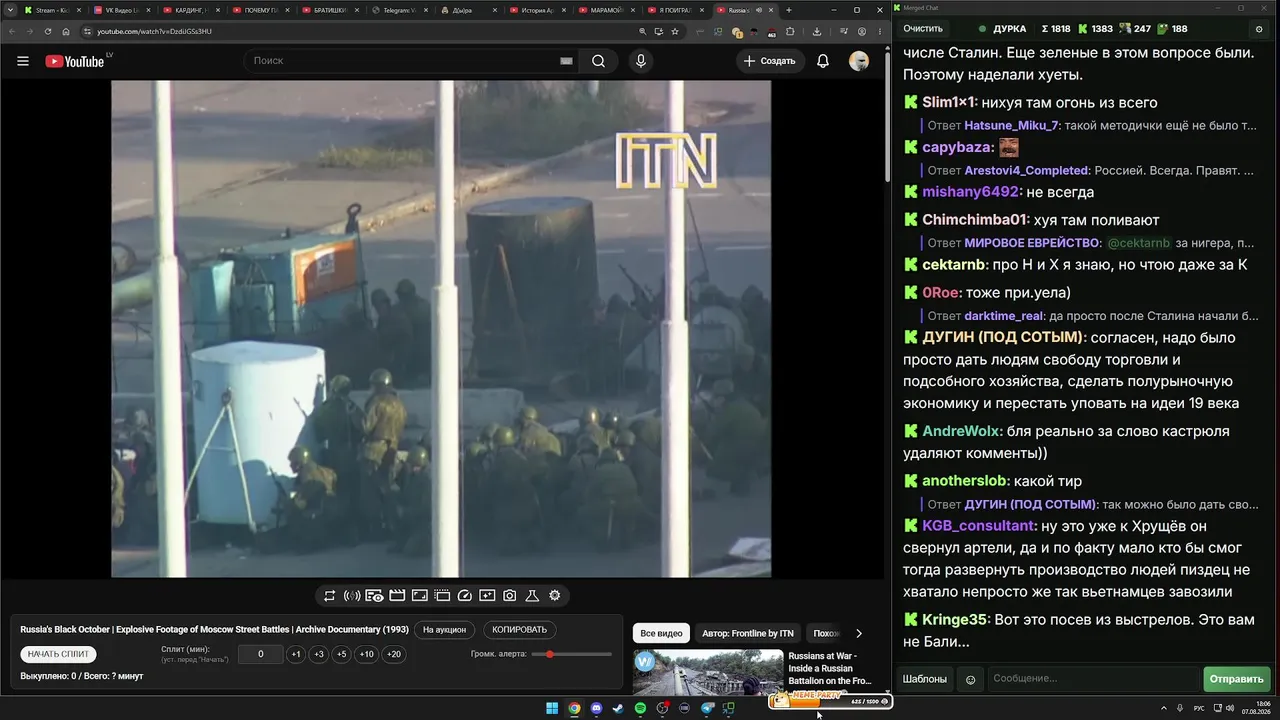Click the 'НАЧАТЬ СПЛИТ' button
1280x720 pixels.
pyautogui.click(x=58, y=654)
